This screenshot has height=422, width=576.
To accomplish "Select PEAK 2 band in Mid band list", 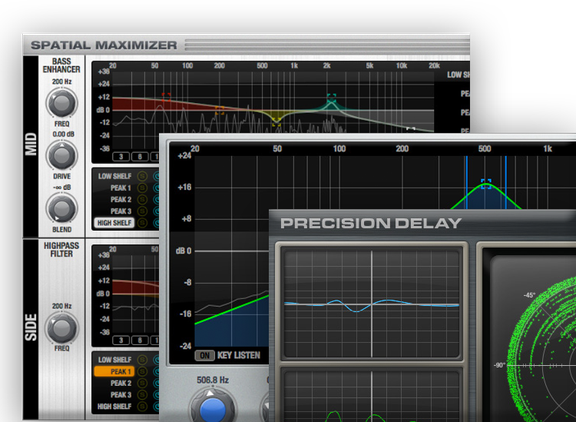I will [x=120, y=199].
